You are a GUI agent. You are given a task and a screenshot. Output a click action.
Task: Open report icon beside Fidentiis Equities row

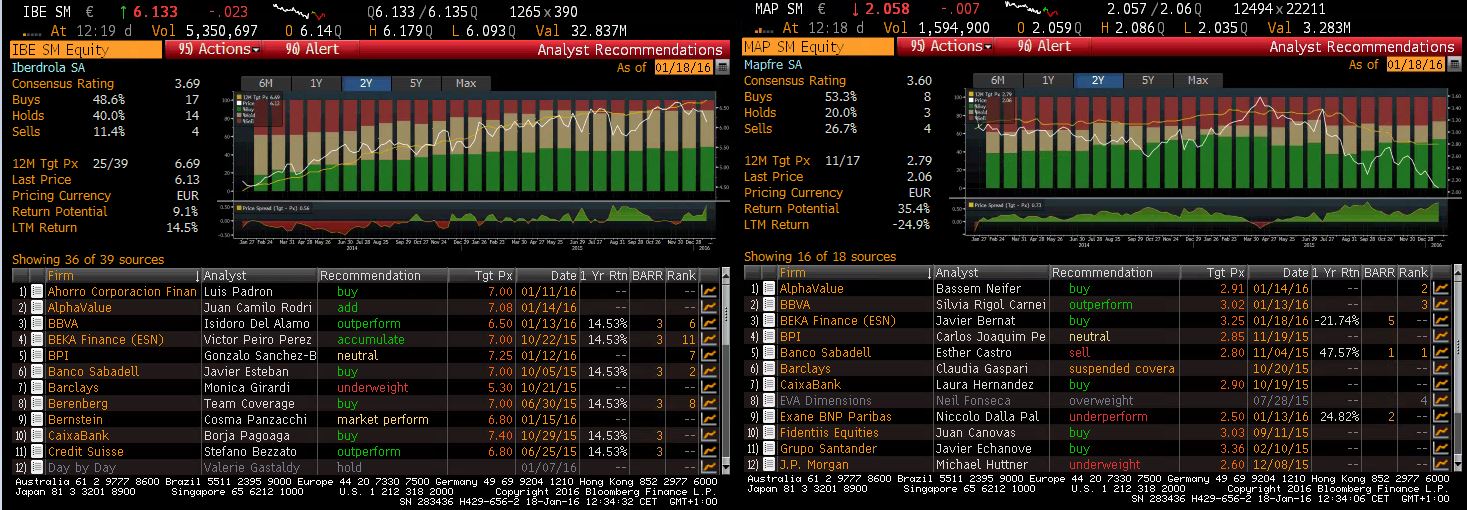(x=769, y=433)
